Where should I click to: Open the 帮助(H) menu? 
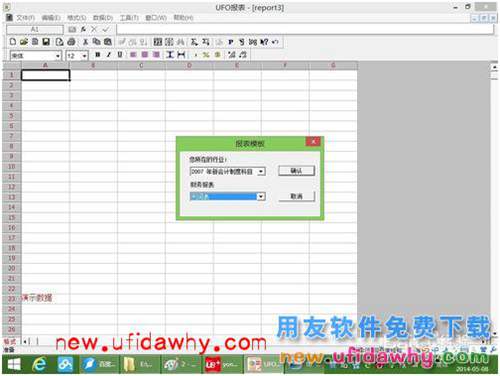tap(183, 17)
